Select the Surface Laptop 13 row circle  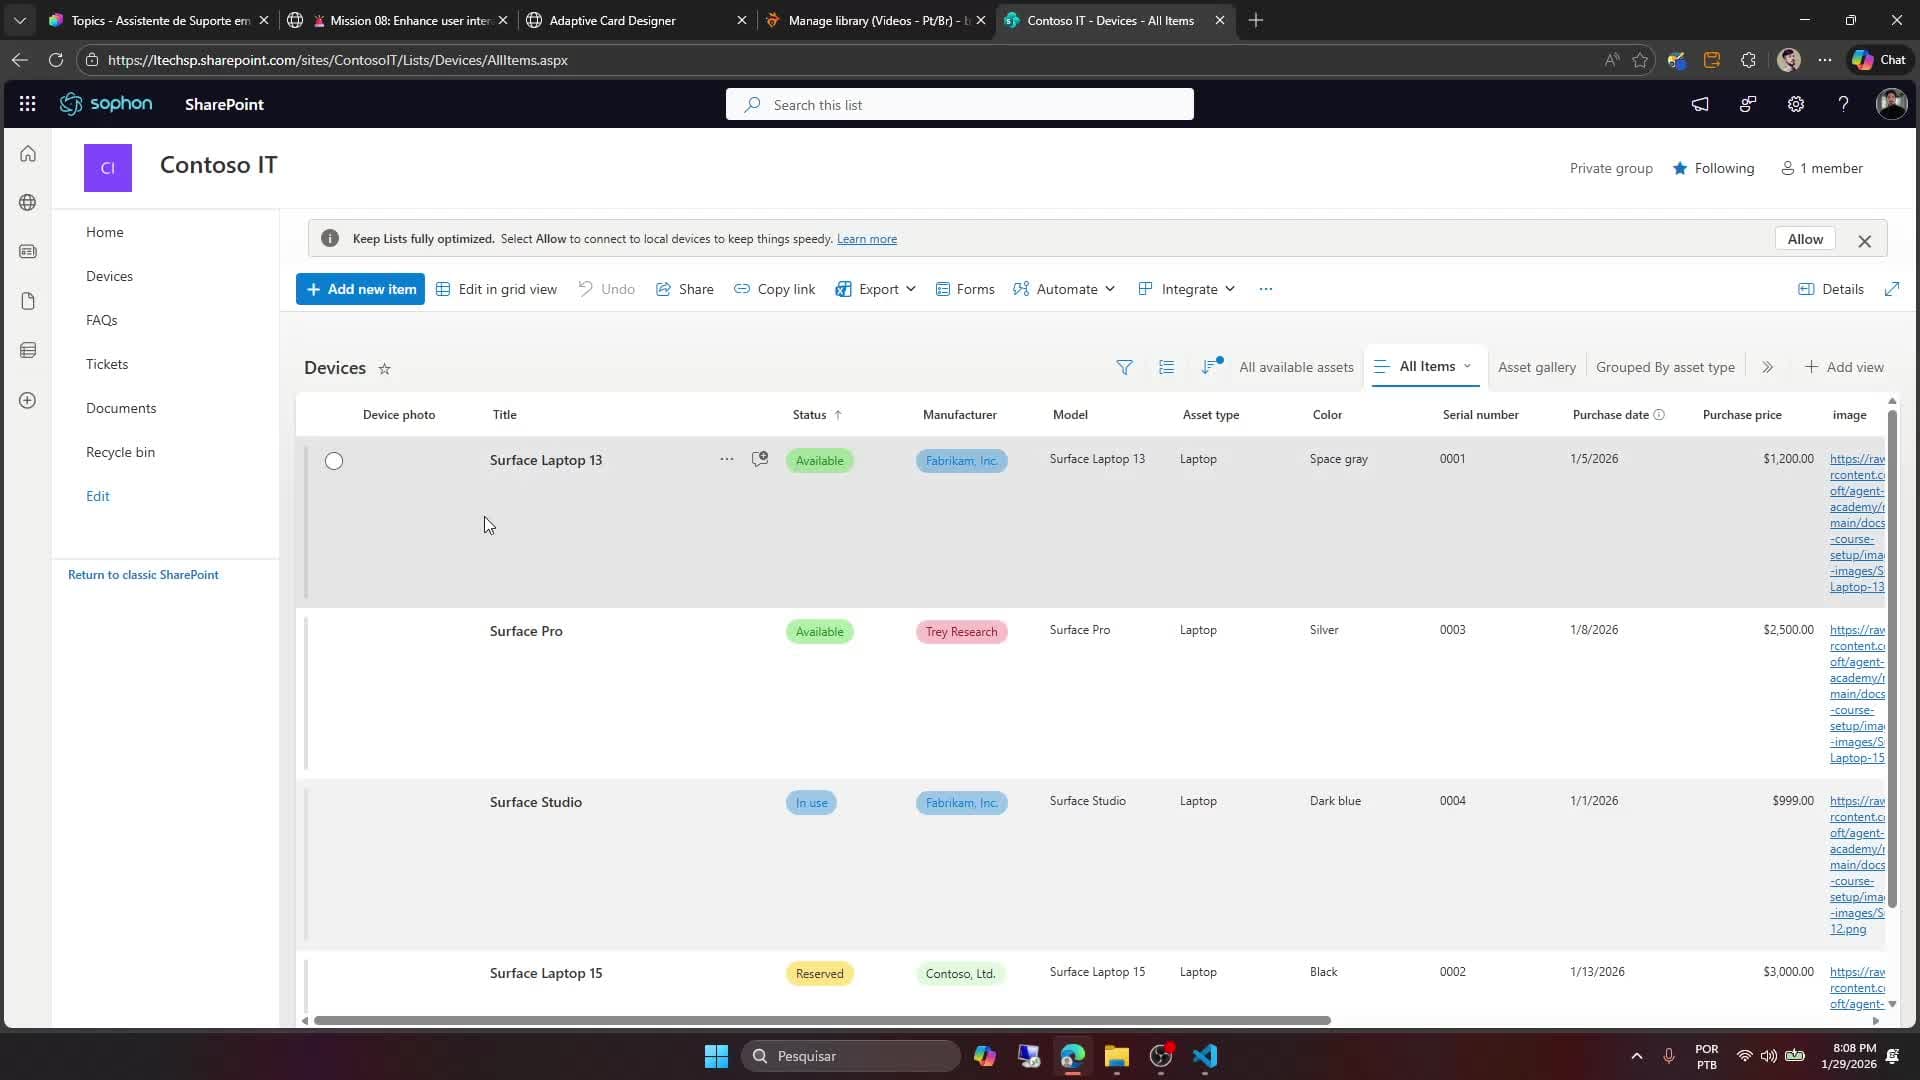pyautogui.click(x=334, y=461)
